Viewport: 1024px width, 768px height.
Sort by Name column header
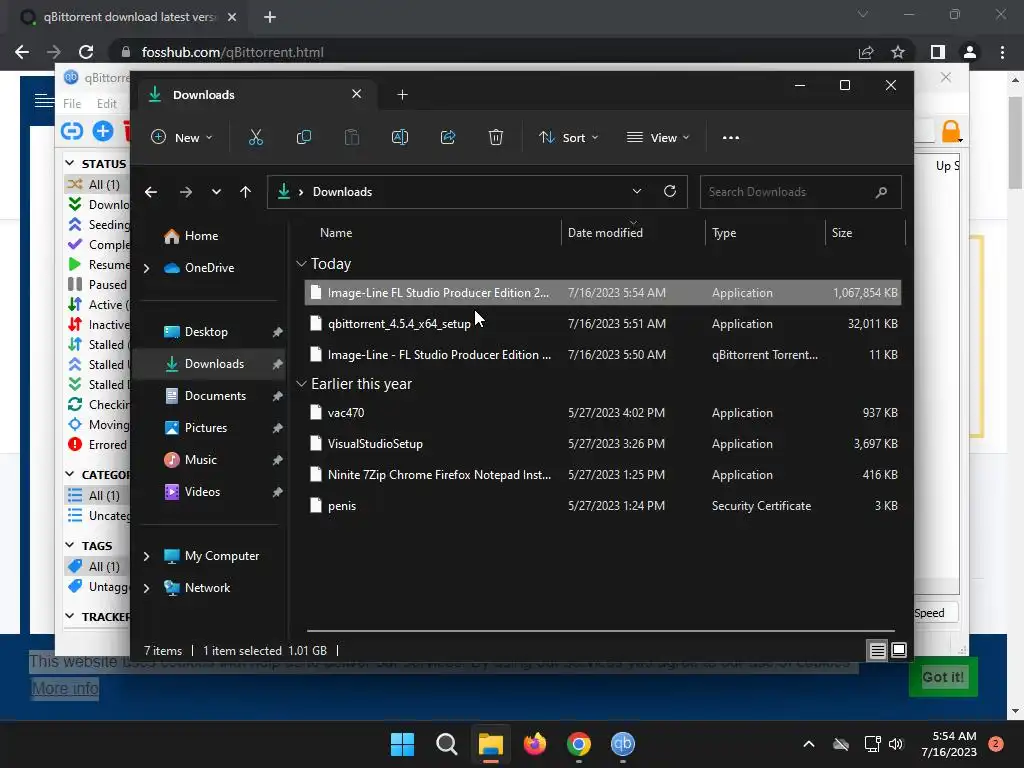(336, 232)
